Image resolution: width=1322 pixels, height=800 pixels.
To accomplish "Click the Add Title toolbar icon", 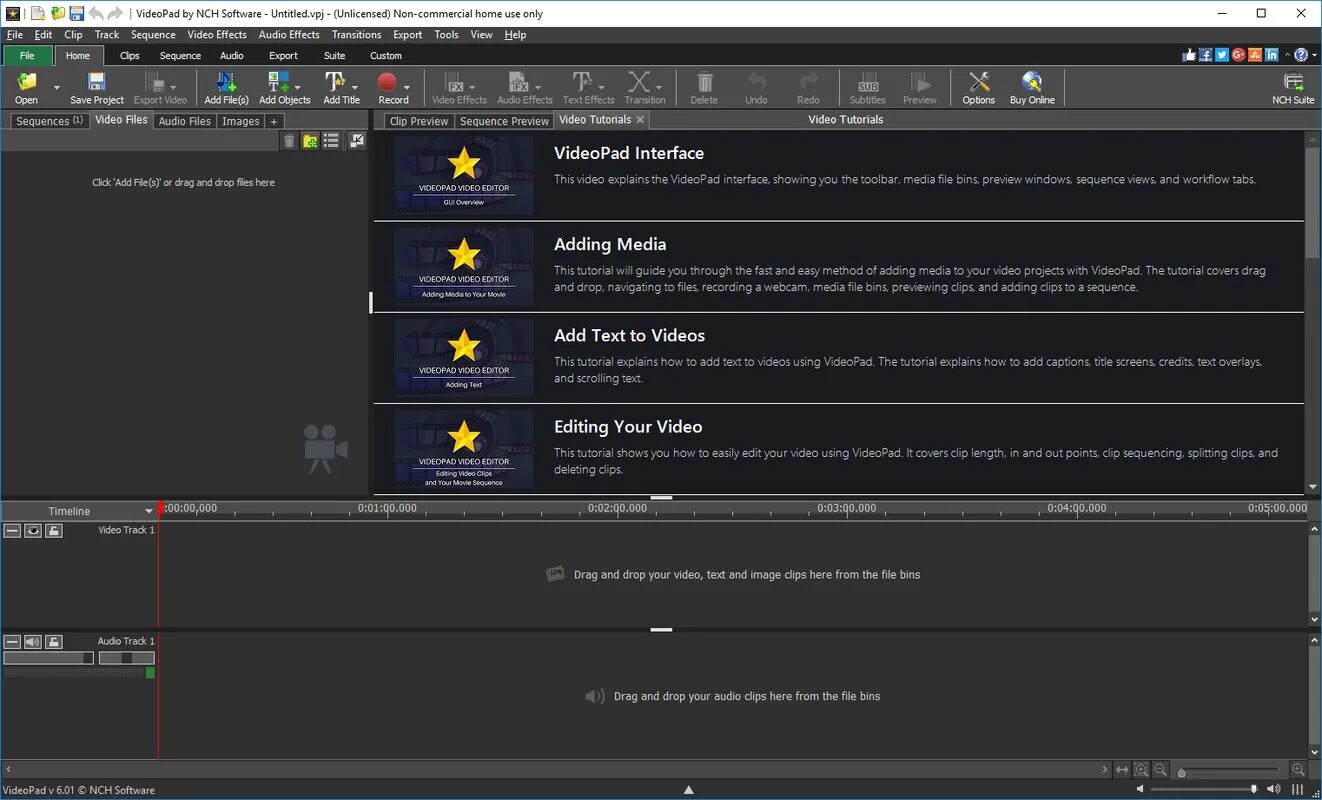I will [335, 82].
